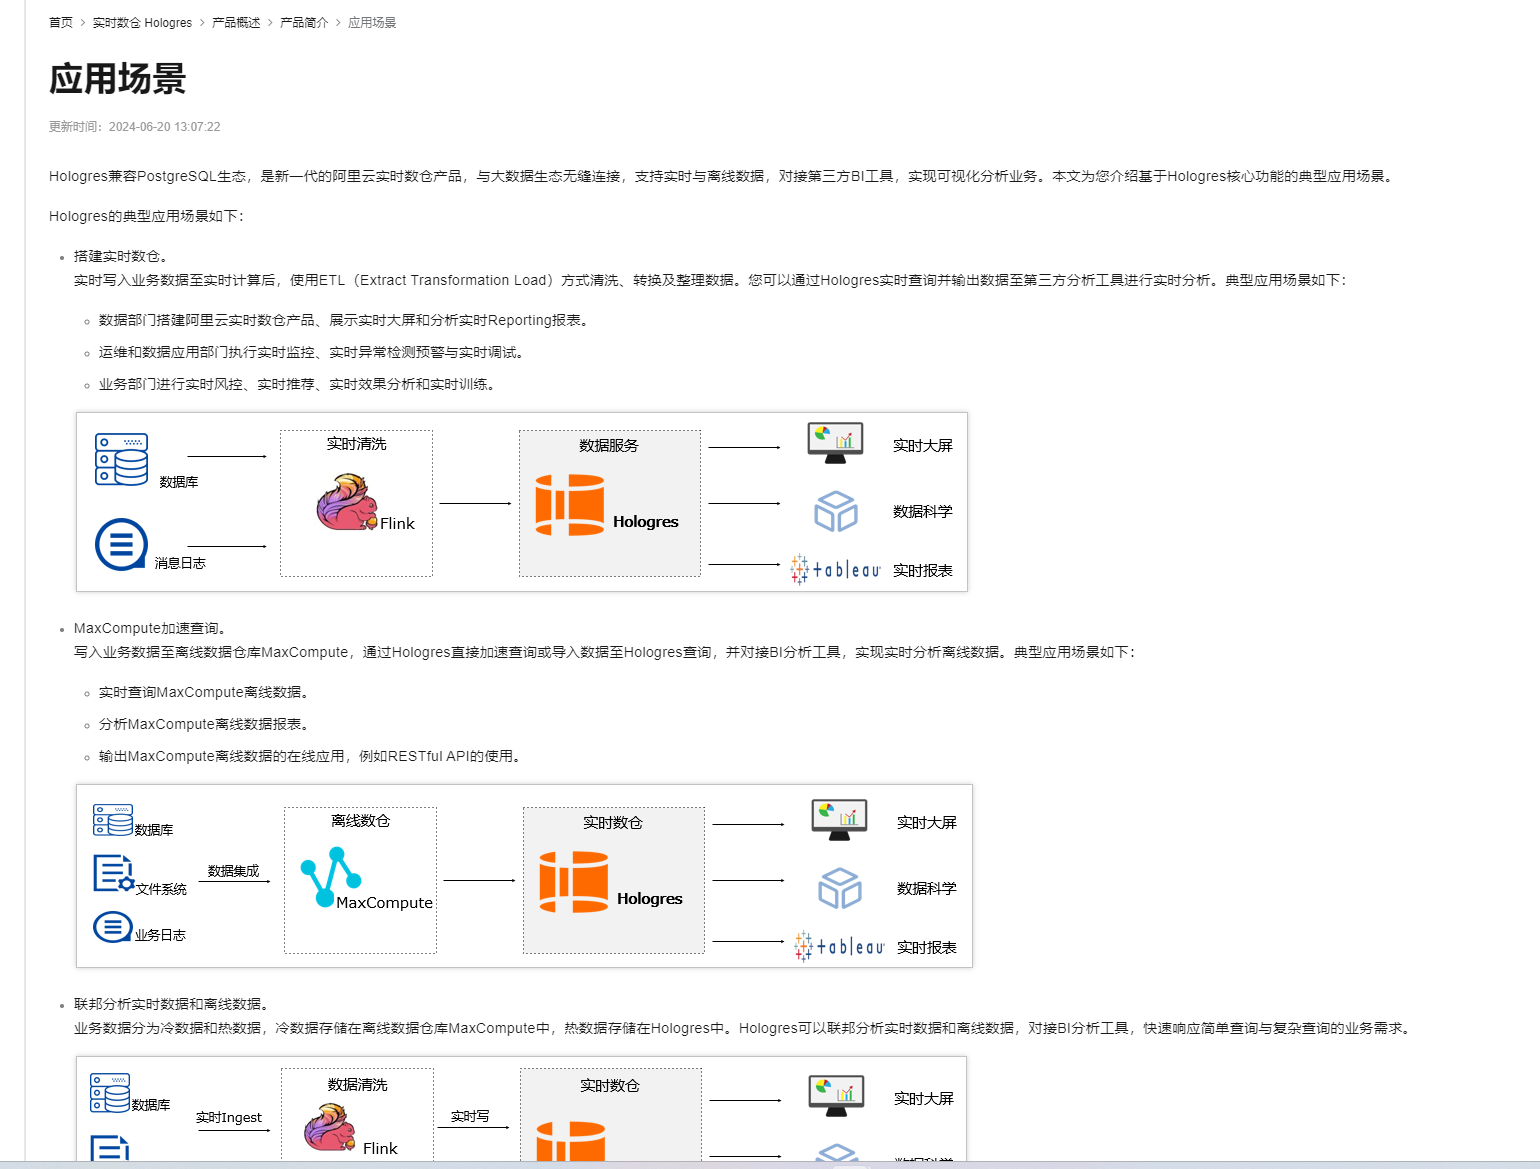Click the 数据集成 arrow label
The height and width of the screenshot is (1169, 1540).
(x=233, y=871)
